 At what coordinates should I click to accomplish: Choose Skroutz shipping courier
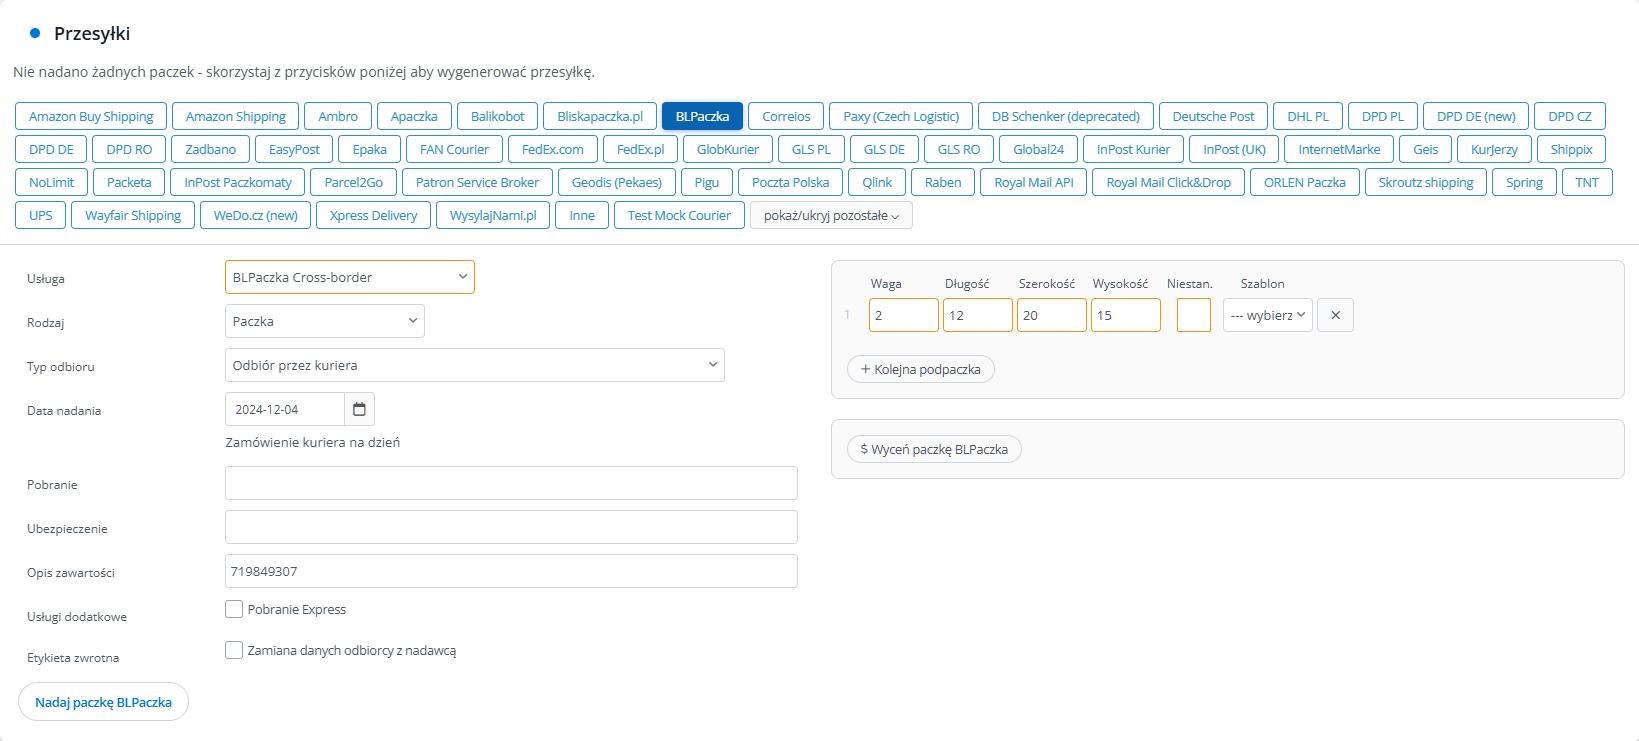pos(1426,182)
